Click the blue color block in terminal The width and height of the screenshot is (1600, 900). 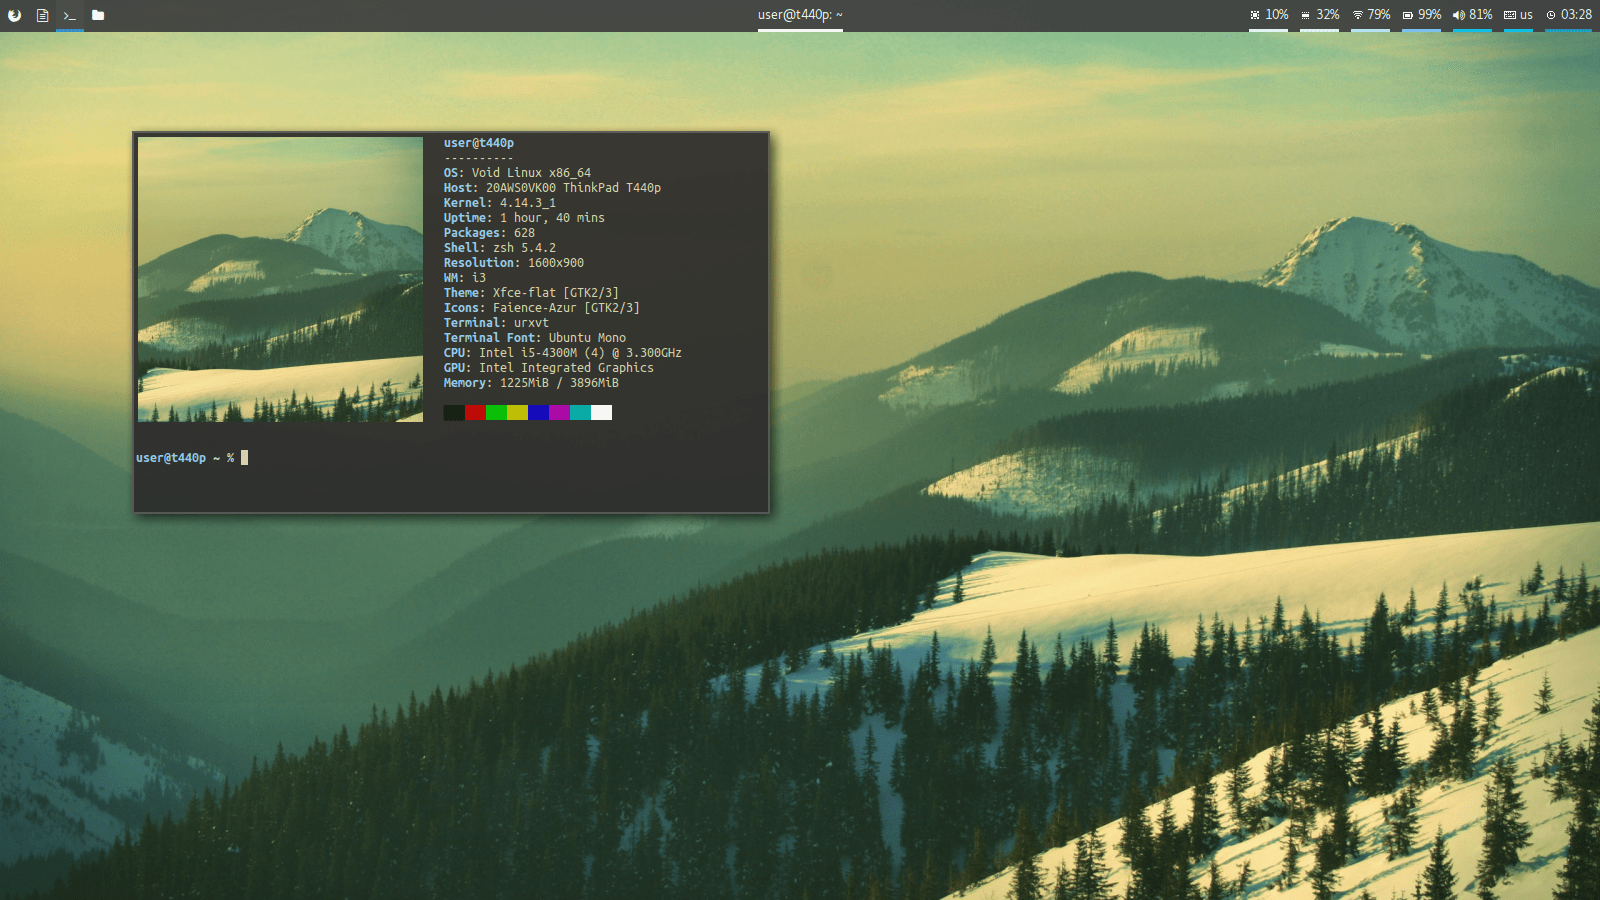[538, 412]
